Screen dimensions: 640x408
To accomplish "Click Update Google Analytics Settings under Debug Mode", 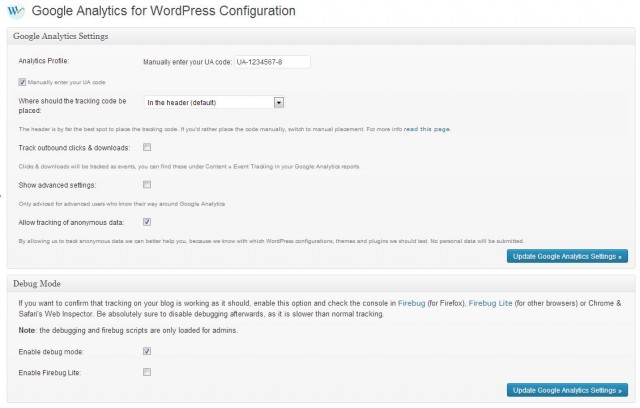I will [567, 390].
